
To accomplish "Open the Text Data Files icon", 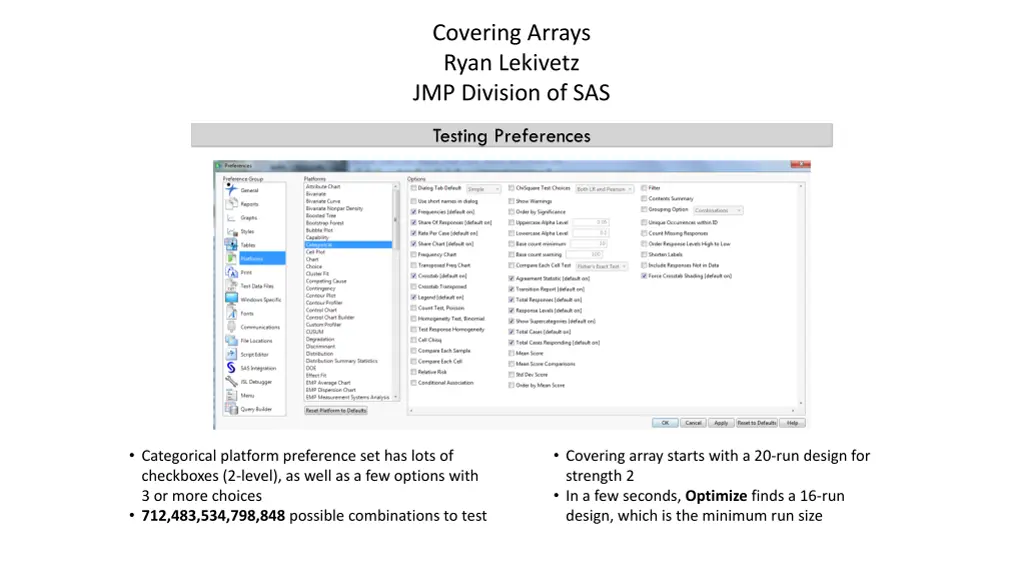I will [231, 286].
